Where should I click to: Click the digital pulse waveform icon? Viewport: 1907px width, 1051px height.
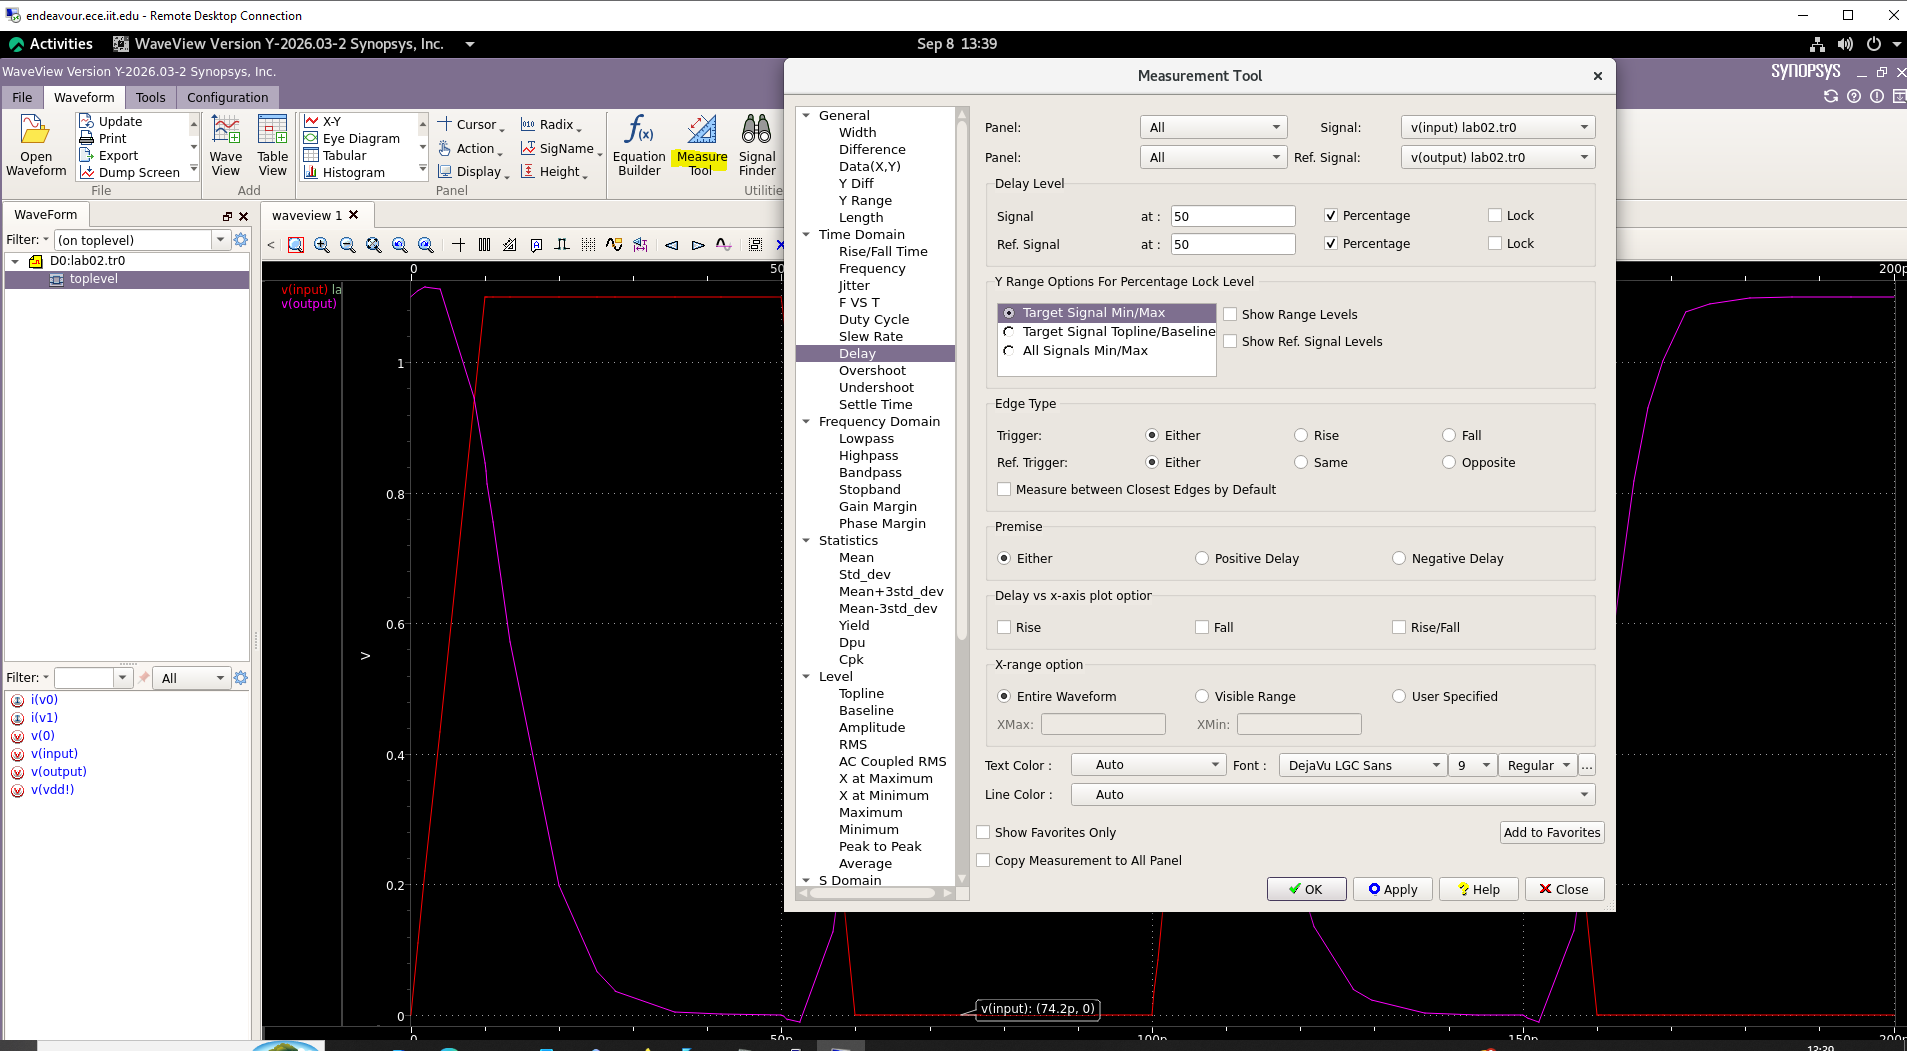[x=562, y=244]
